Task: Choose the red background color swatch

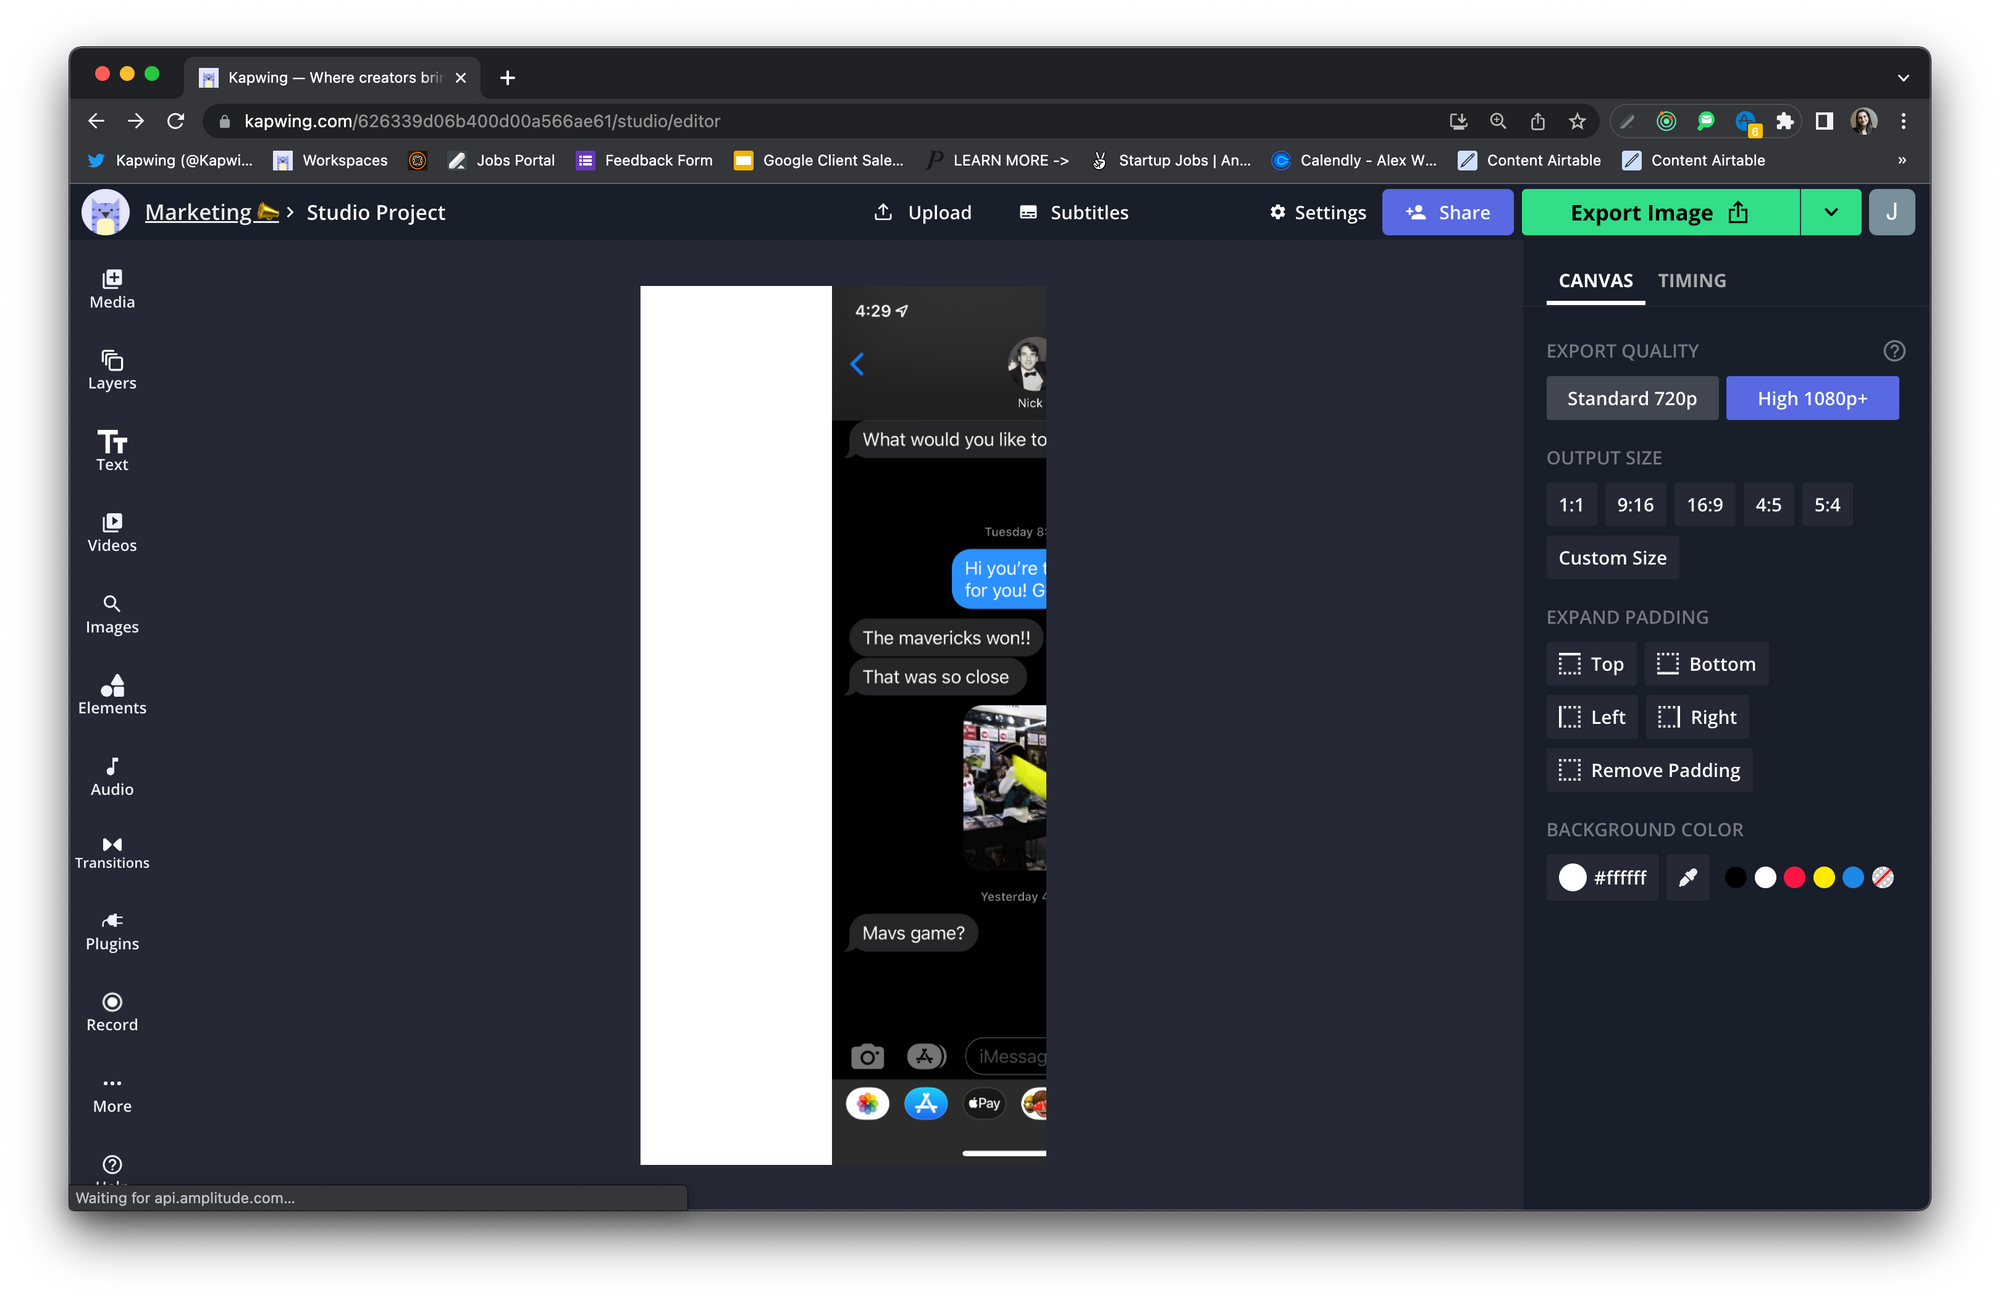Action: click(x=1794, y=878)
